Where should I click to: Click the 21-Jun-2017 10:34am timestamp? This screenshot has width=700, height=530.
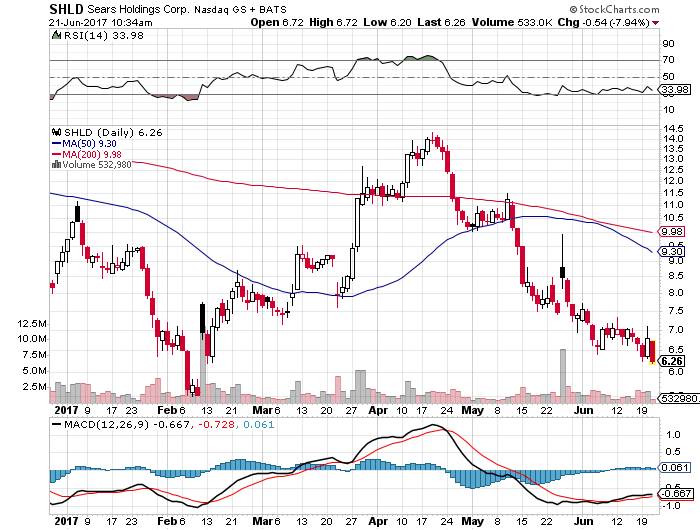pyautogui.click(x=100, y=22)
